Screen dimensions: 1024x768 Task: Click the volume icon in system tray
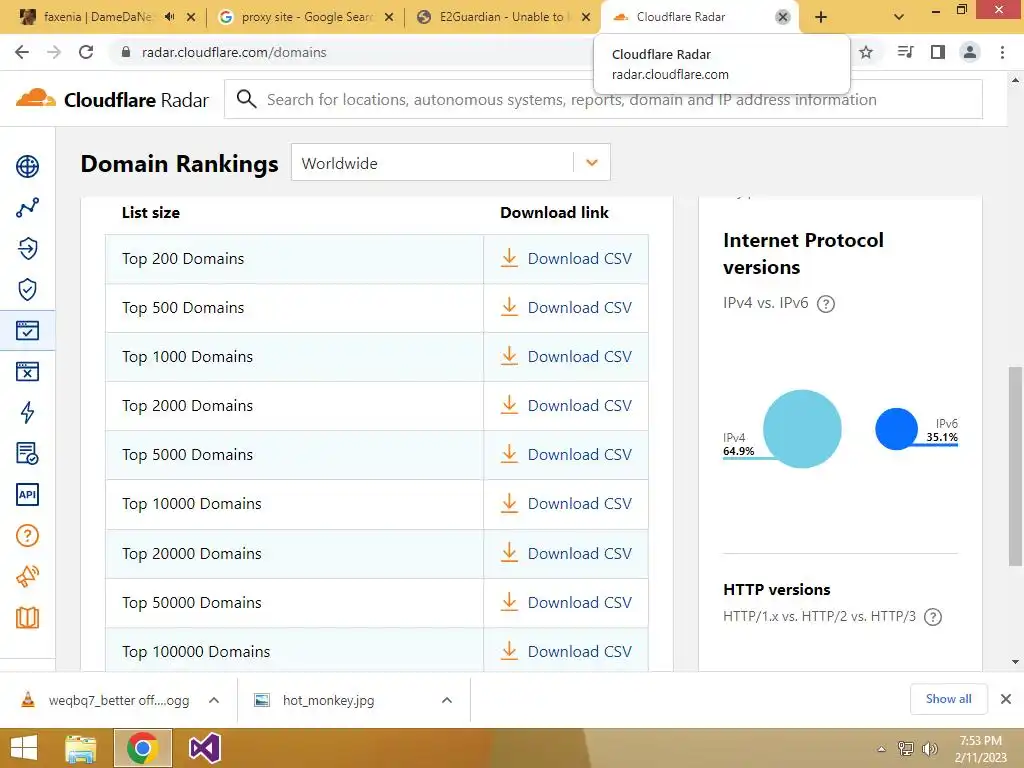(930, 749)
